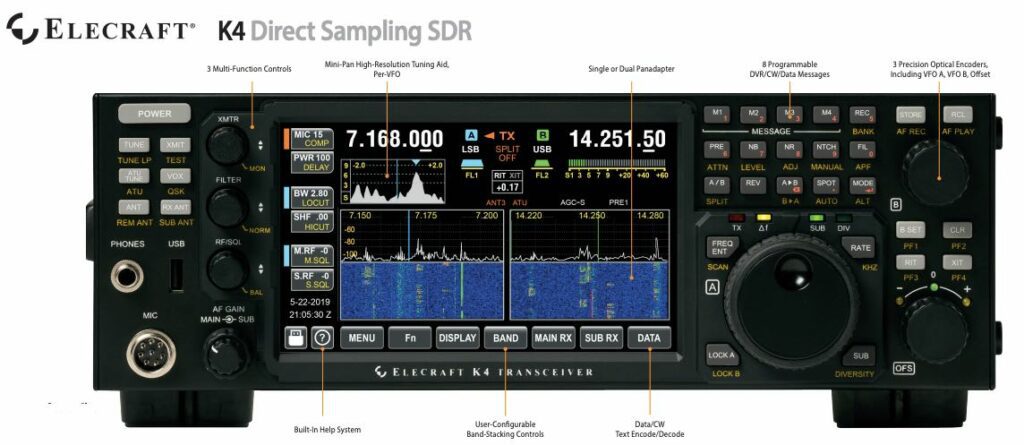Image resolution: width=1024 pixels, height=445 pixels.
Task: Open the BW 2.80 LOCUT soft control
Action: tap(312, 199)
